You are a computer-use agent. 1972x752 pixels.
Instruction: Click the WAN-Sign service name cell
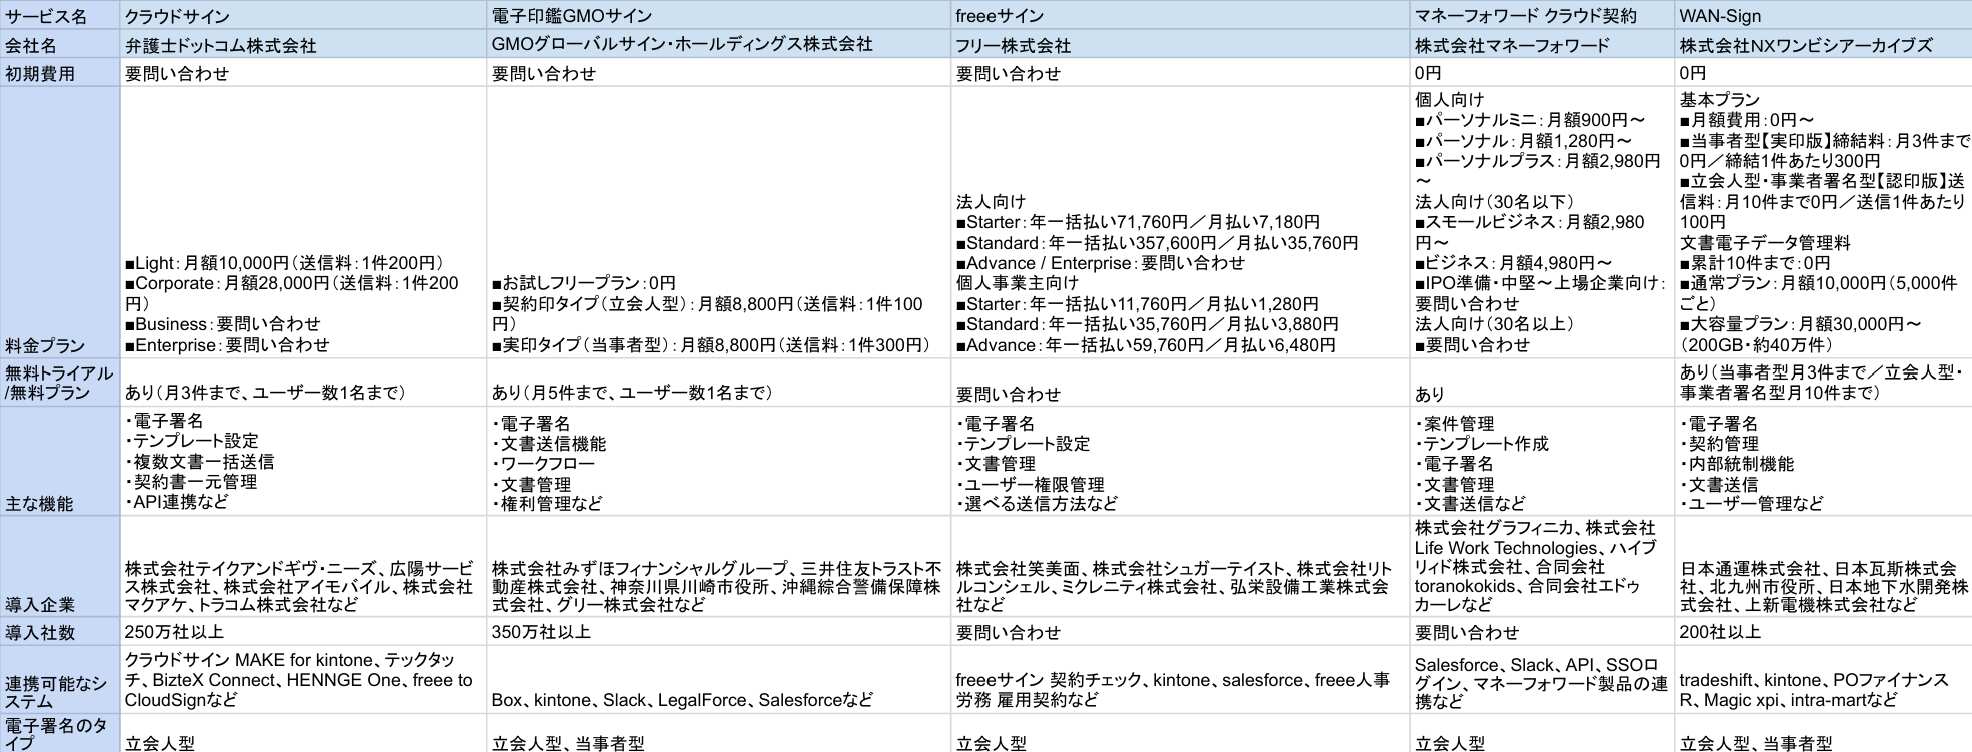click(1823, 15)
